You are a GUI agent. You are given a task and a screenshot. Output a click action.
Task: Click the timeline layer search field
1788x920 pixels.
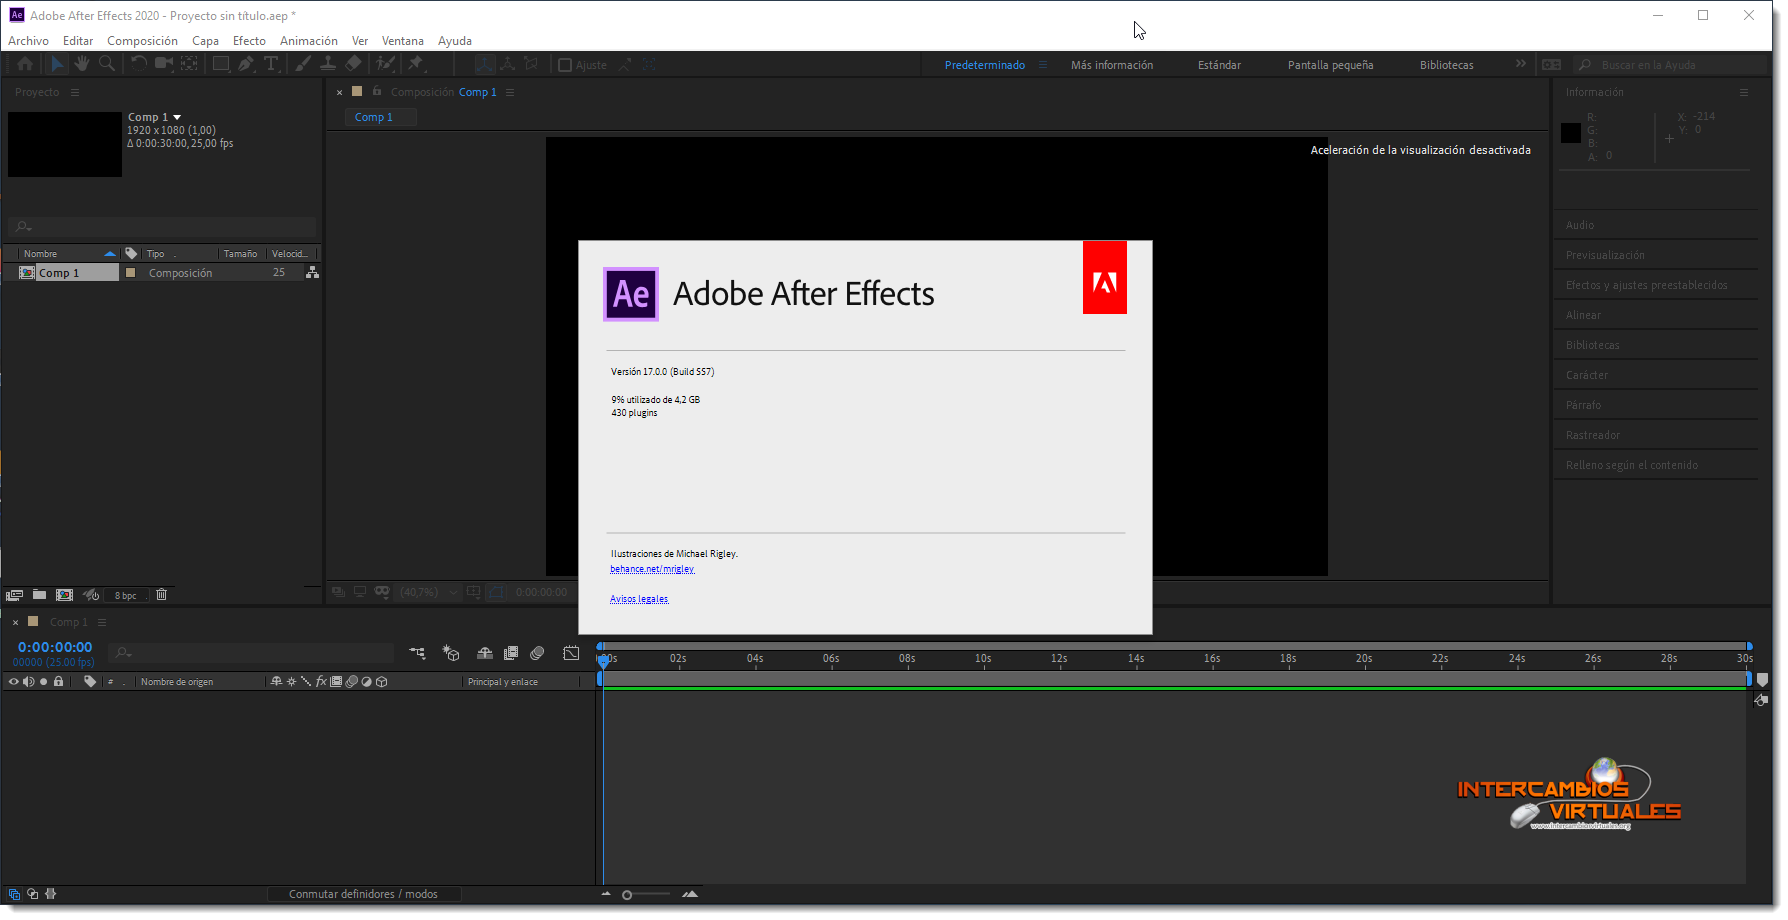click(x=253, y=653)
